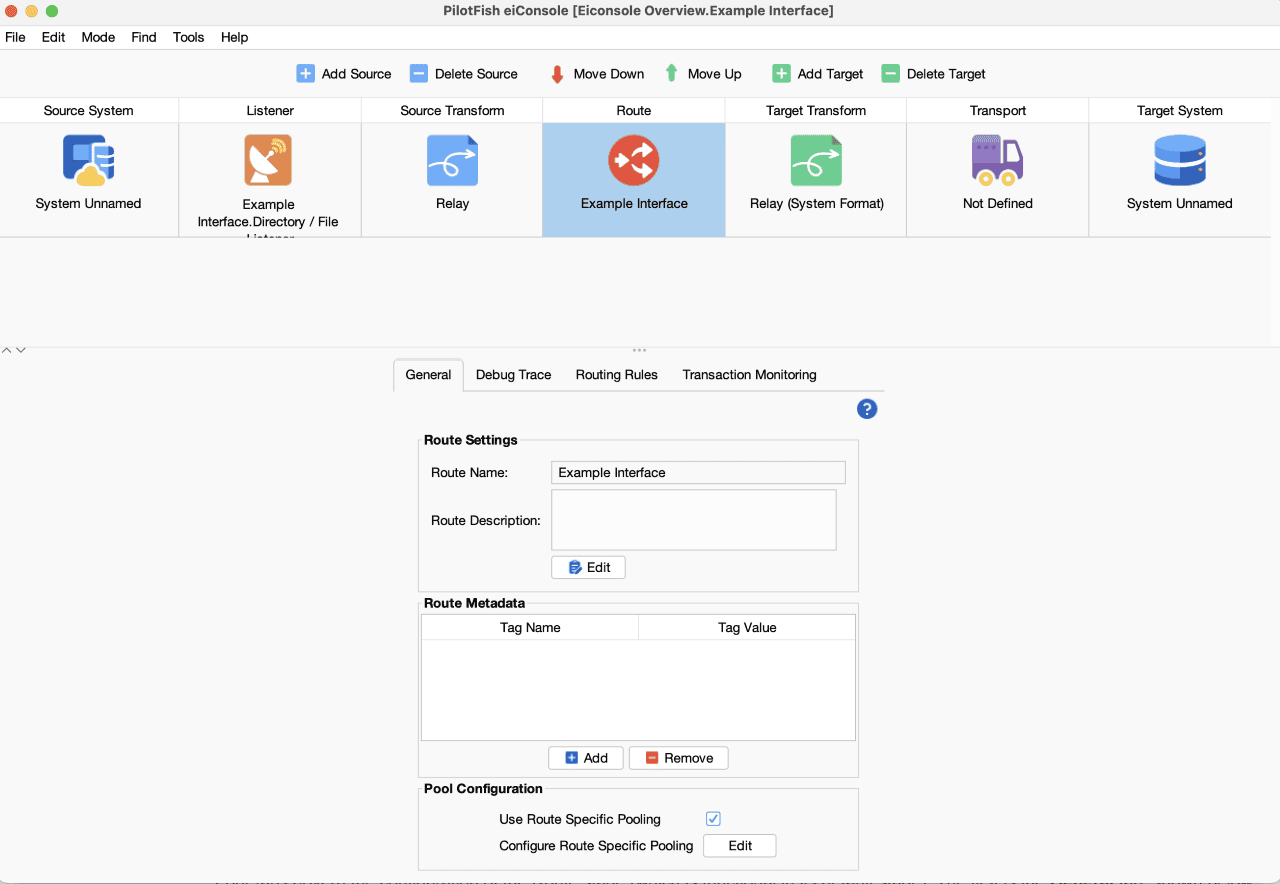Click the Target Transform column header
The height and width of the screenshot is (884, 1280).
[x=816, y=111]
